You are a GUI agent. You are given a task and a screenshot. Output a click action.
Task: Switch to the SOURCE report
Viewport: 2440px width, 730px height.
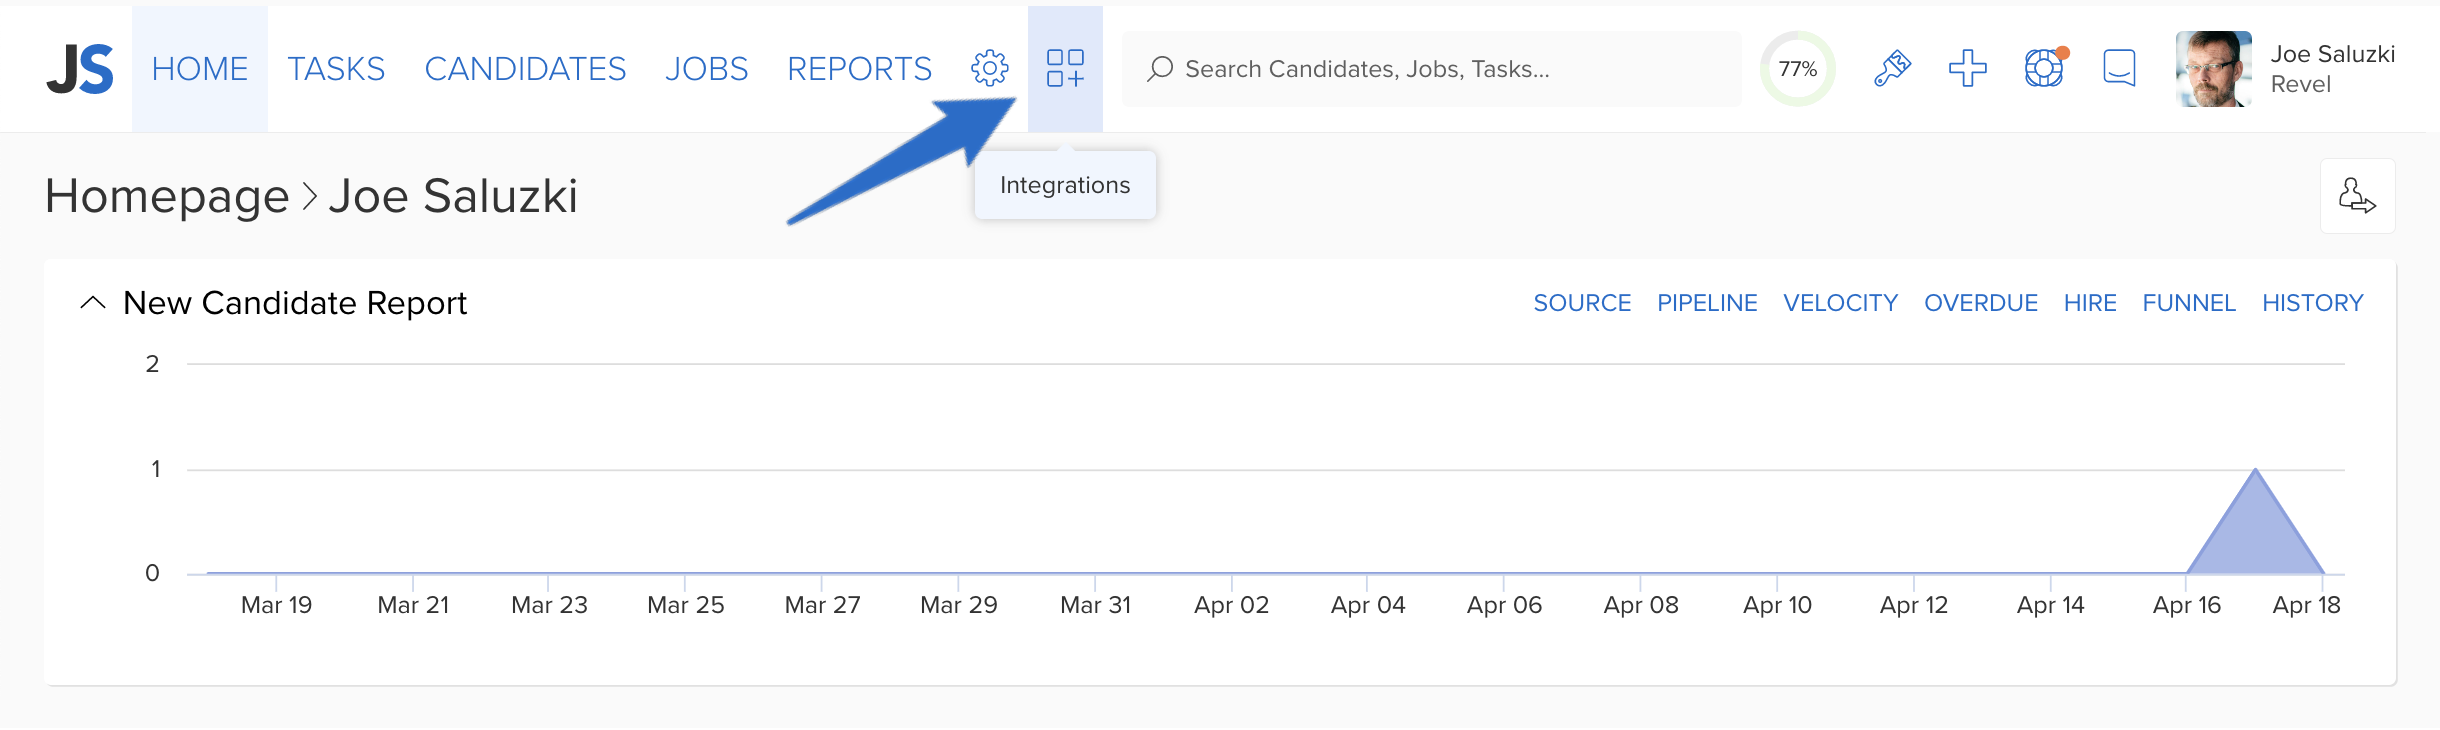pos(1582,303)
